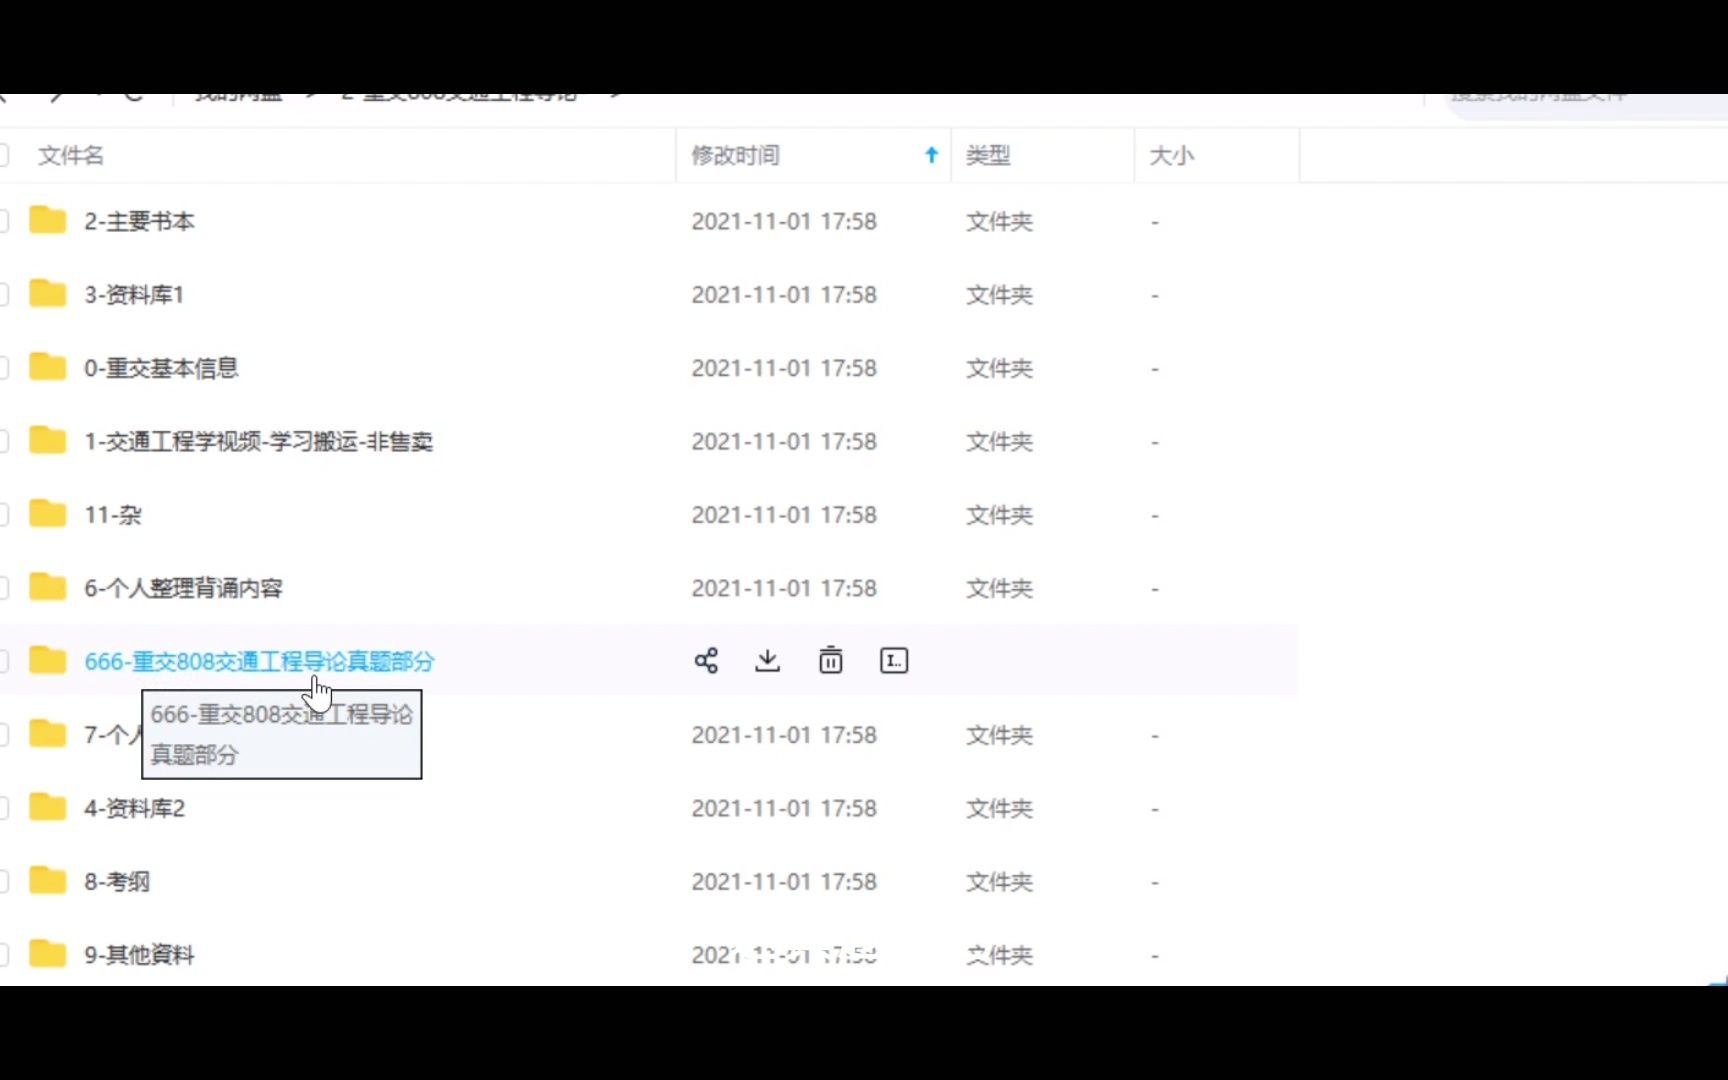Click the folder icon of 666-重交808交通工程导论真题部分
Image resolution: width=1728 pixels, height=1080 pixels.
pyautogui.click(x=47, y=661)
